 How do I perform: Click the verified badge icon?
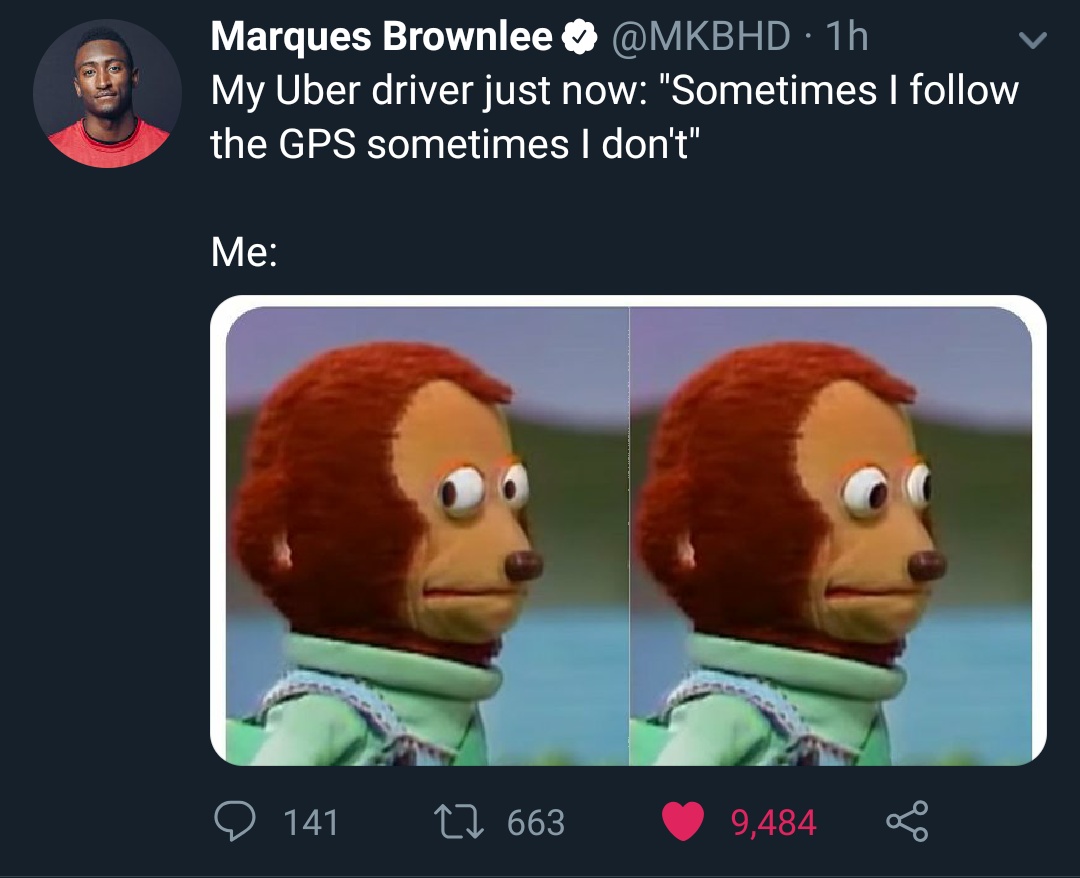[580, 37]
